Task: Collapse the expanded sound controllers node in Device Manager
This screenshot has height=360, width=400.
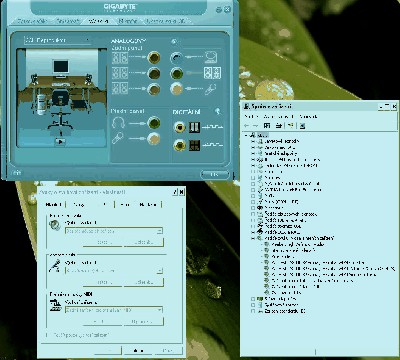Action: coord(253,238)
